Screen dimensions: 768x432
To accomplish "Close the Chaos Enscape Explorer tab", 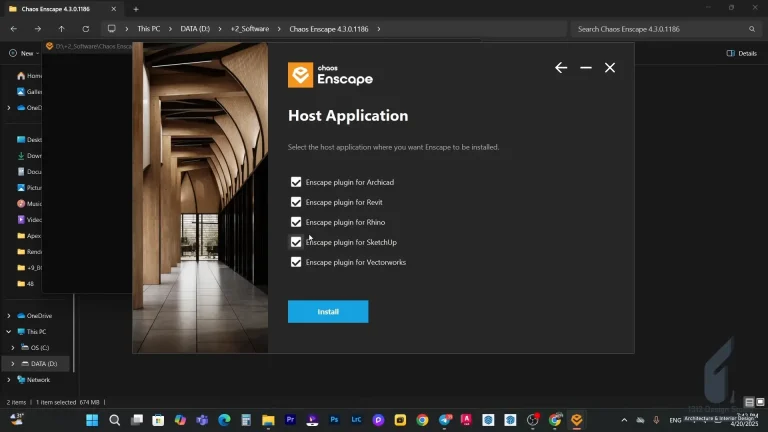I will click(x=114, y=9).
